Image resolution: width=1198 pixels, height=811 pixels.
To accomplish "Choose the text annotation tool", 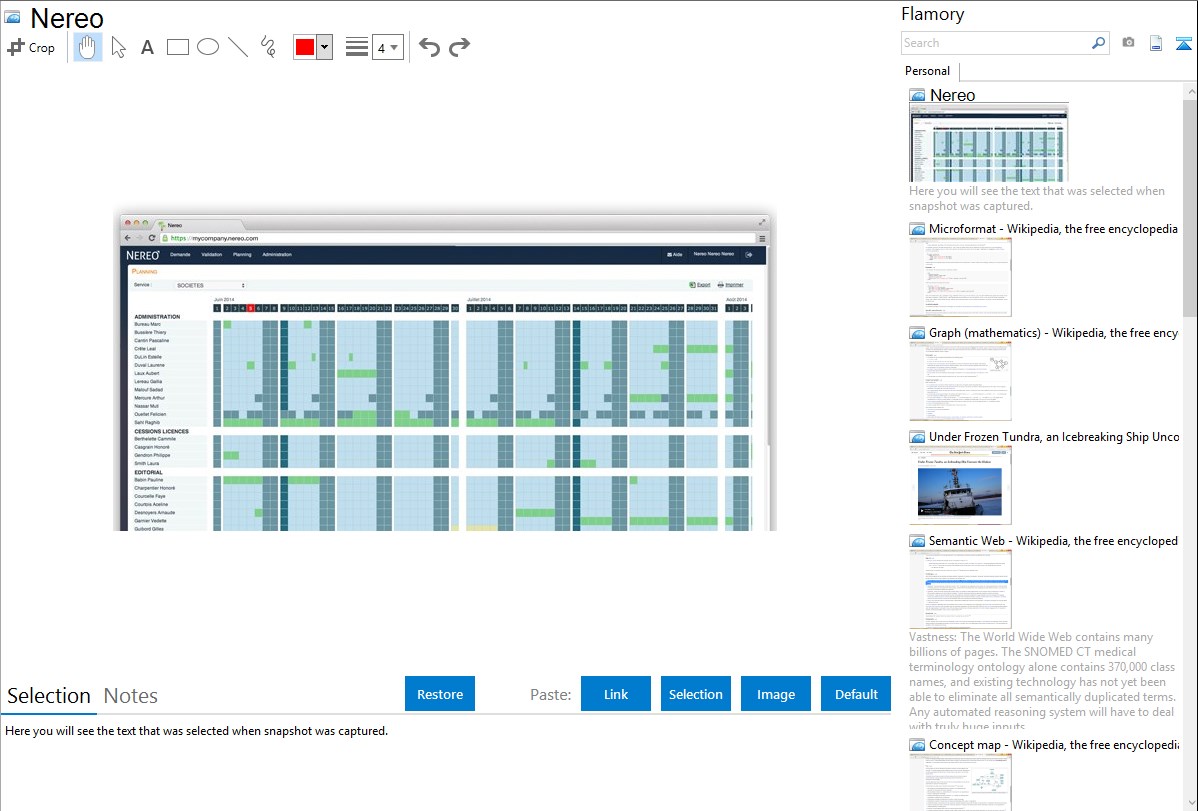I will [x=147, y=47].
